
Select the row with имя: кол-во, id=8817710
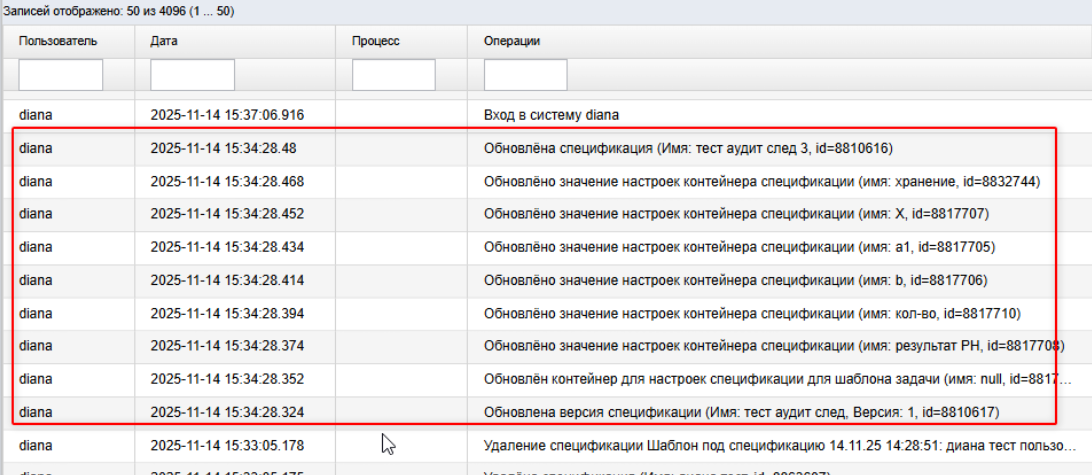coord(546,314)
